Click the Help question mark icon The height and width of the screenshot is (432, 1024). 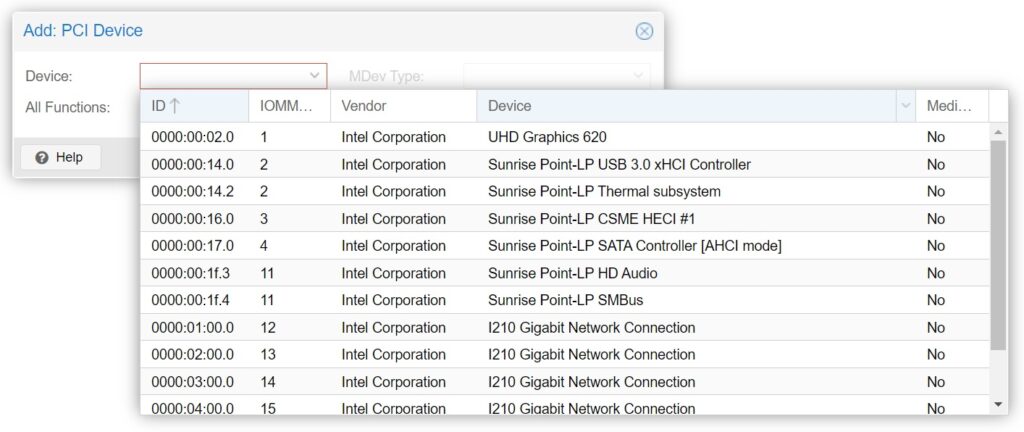tap(42, 158)
